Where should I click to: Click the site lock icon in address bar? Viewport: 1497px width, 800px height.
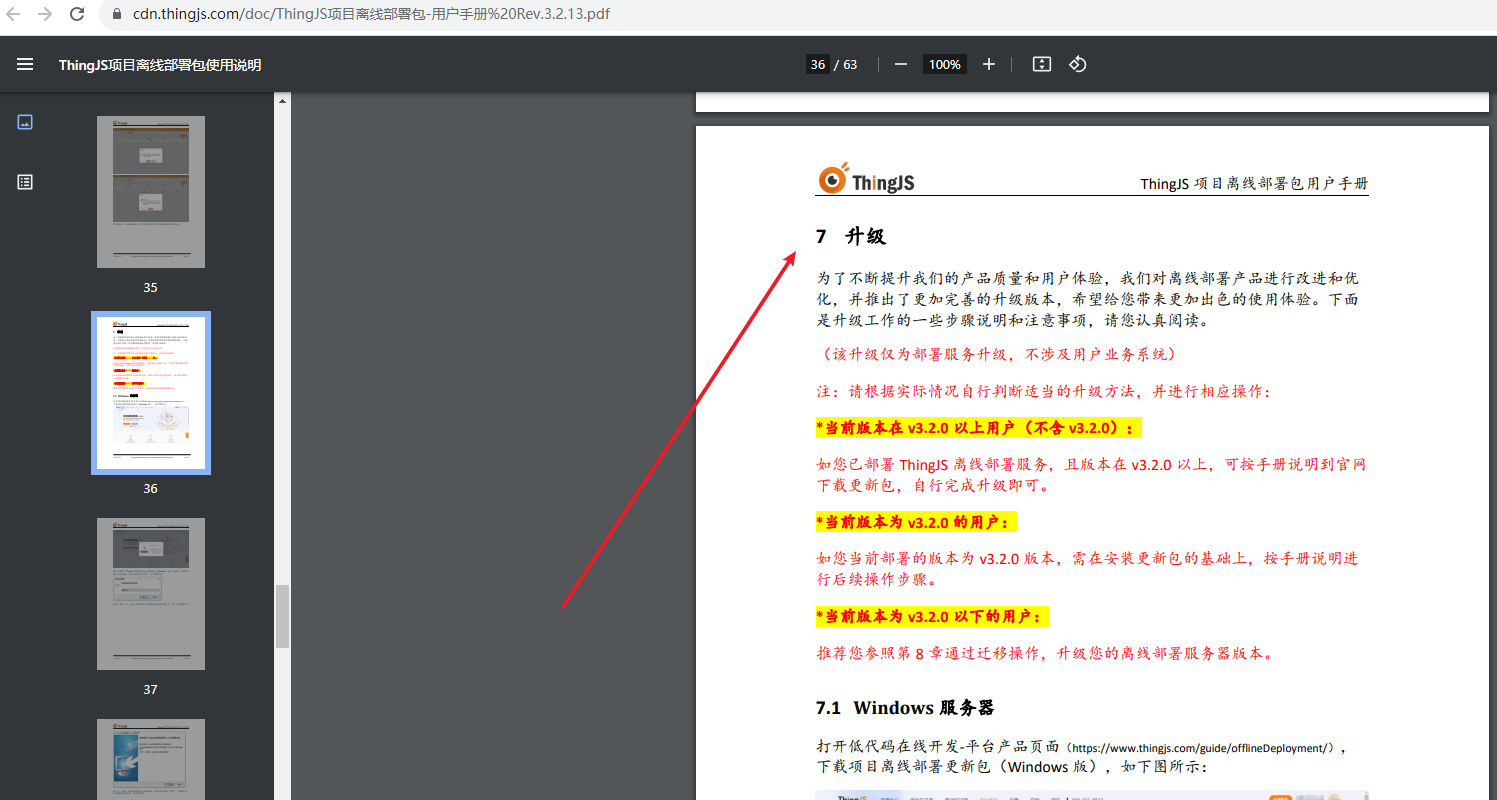pos(117,14)
